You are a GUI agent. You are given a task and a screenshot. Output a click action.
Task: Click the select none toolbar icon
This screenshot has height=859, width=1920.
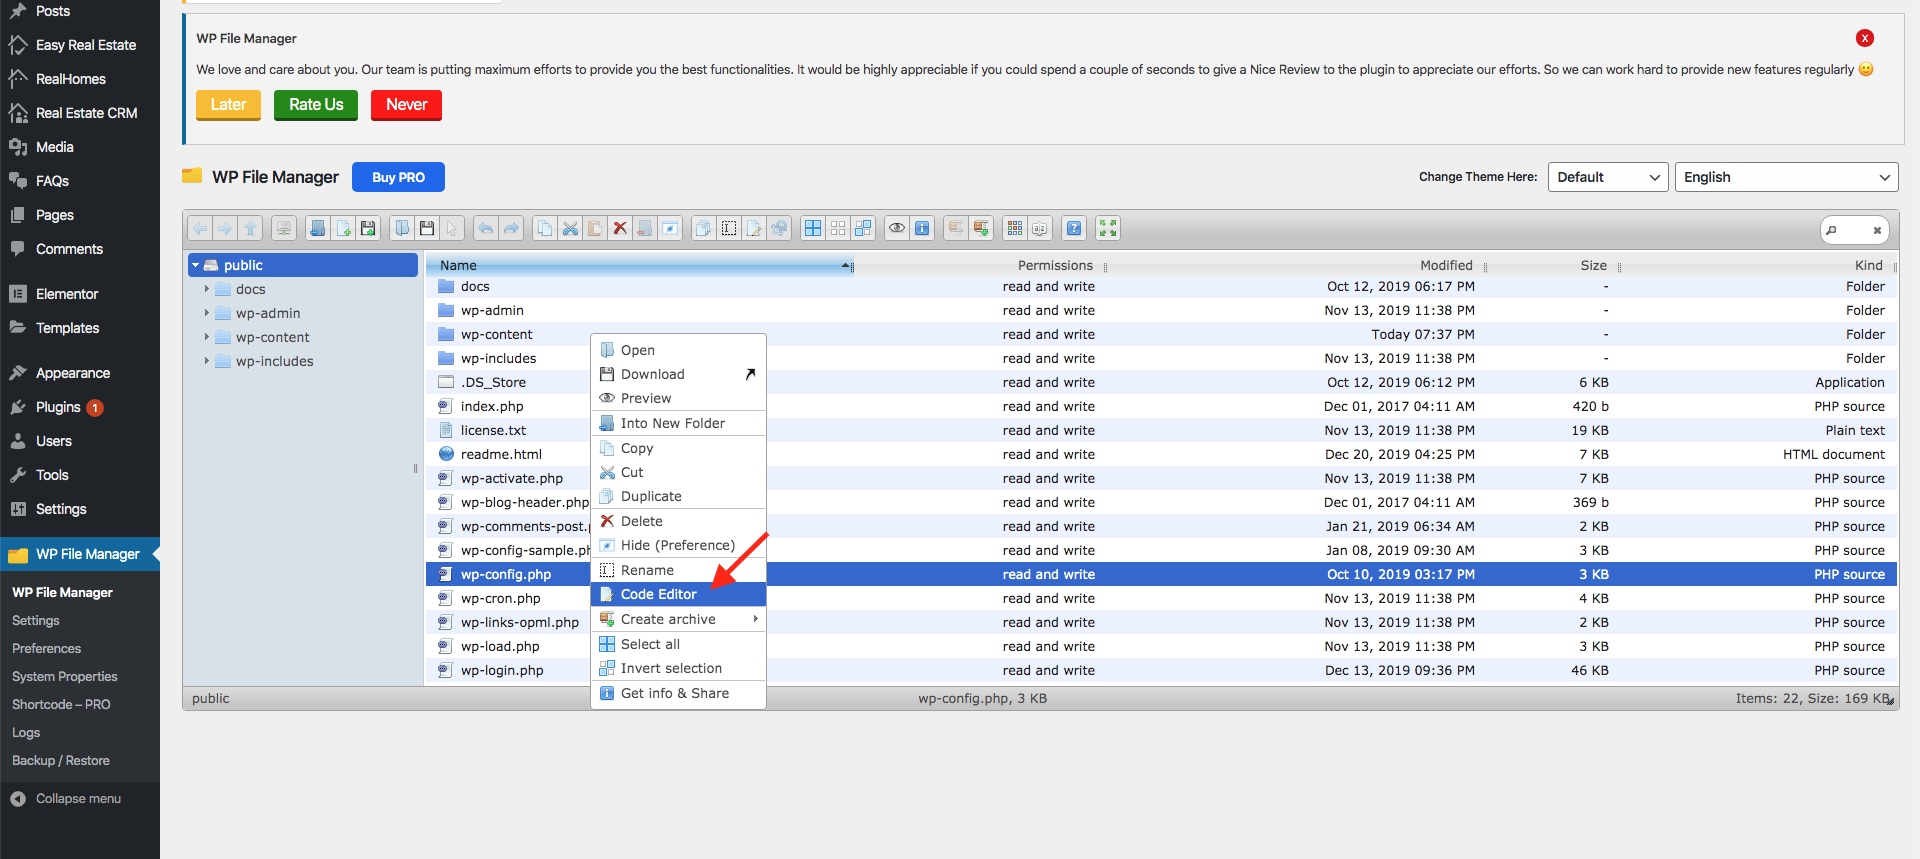click(x=838, y=228)
